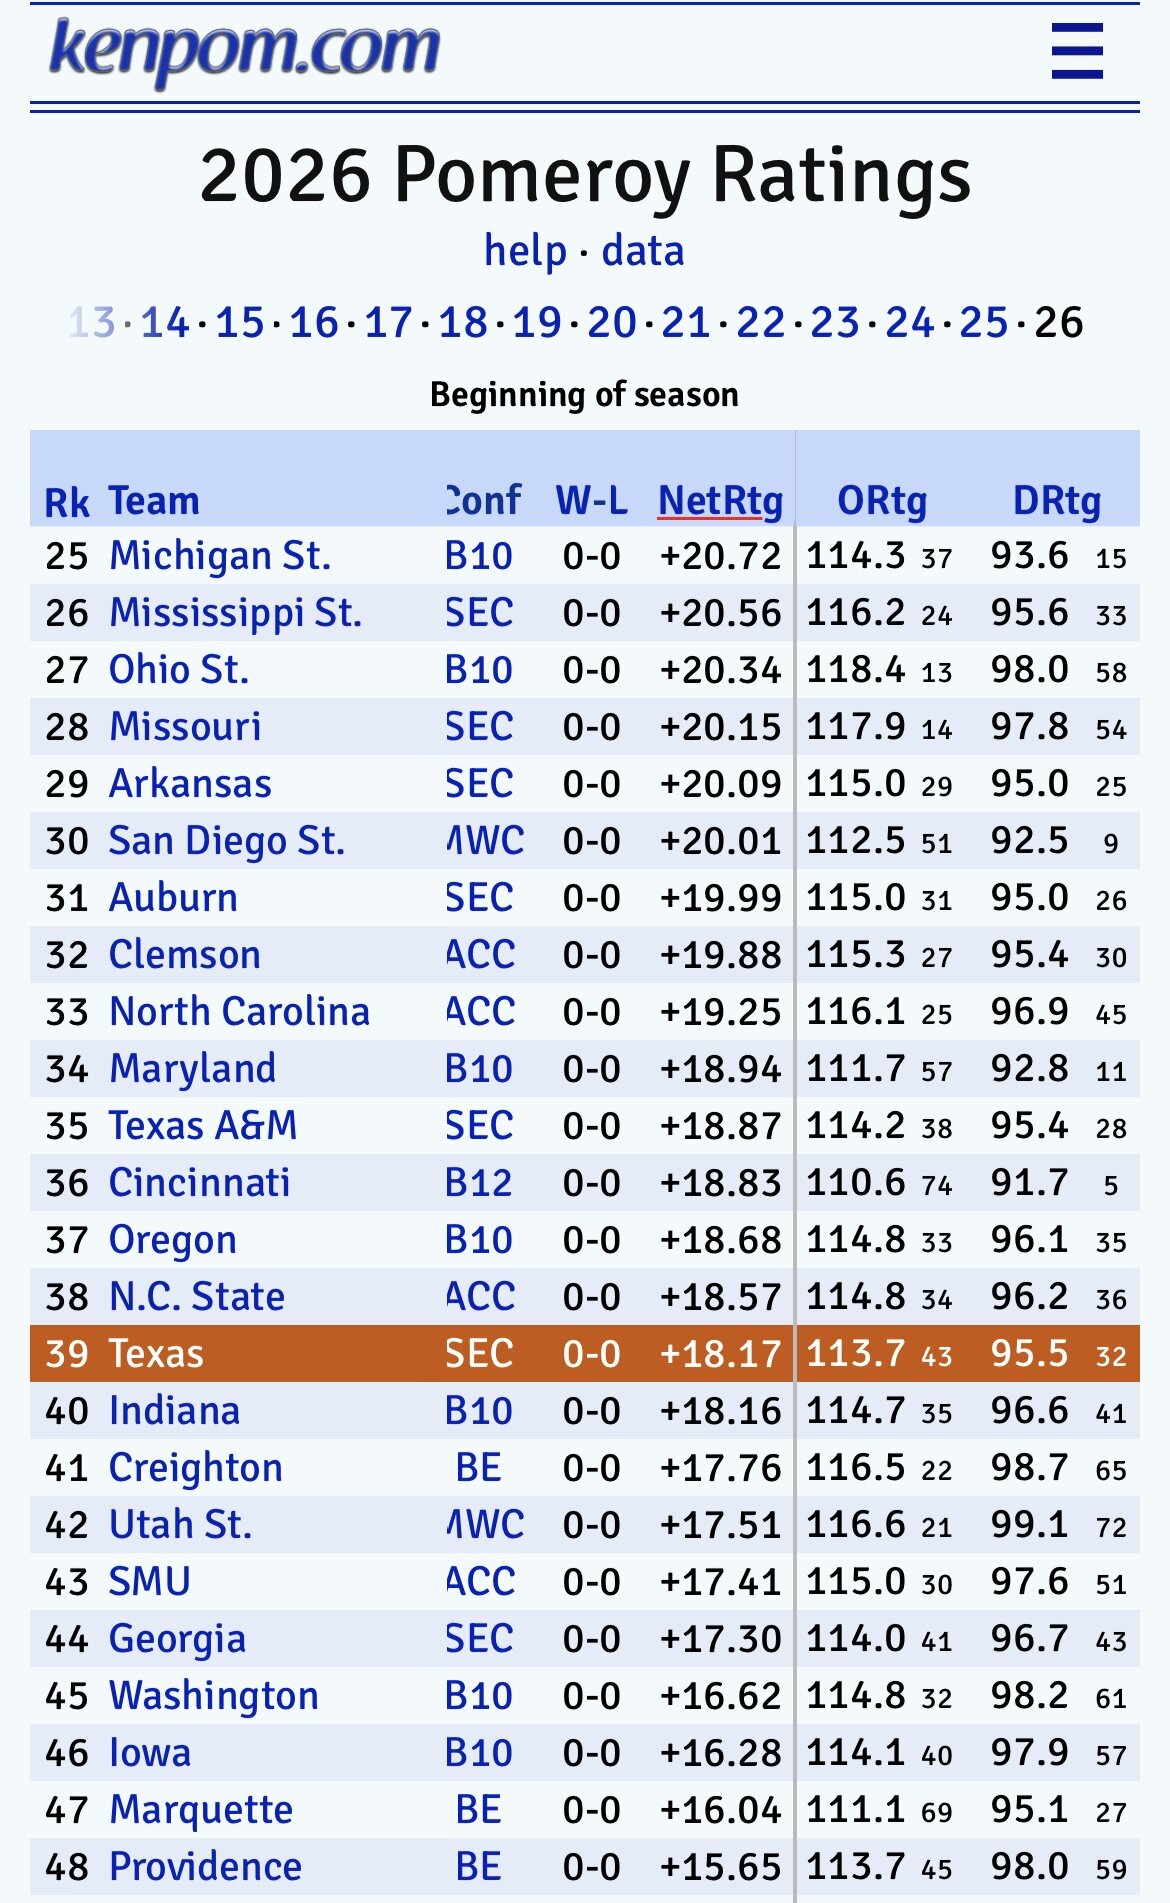Switch to the 2014 season tab
1170x1903 pixels.
pos(165,323)
